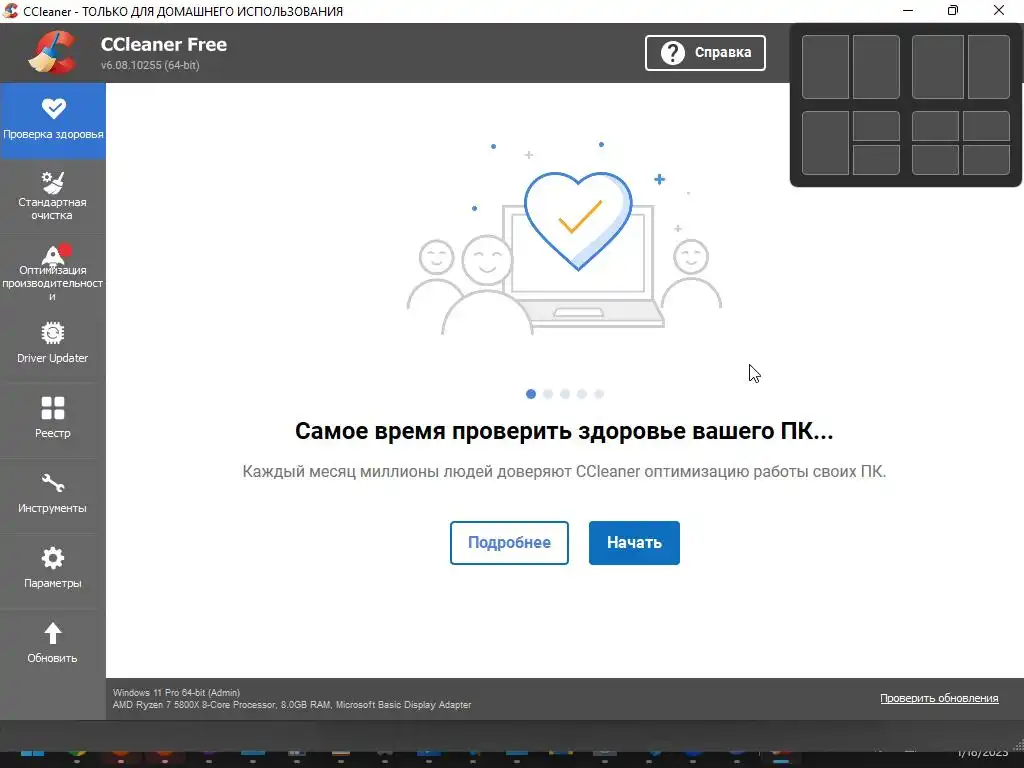Click the Проверить обновления link
The width and height of the screenshot is (1024, 768).
(939, 698)
